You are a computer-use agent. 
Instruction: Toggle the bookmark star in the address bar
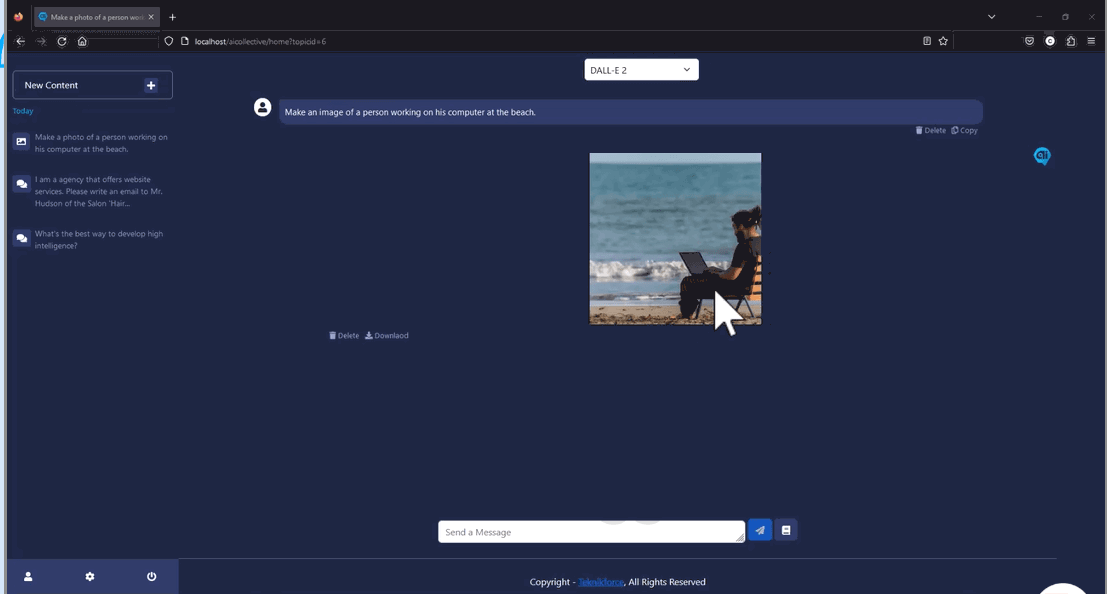[x=941, y=41]
